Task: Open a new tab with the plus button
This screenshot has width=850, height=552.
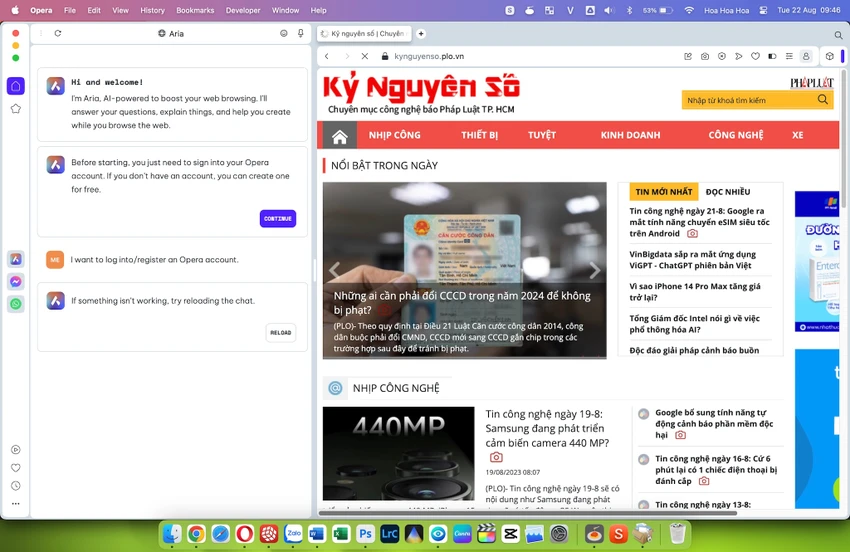Action: click(x=421, y=34)
